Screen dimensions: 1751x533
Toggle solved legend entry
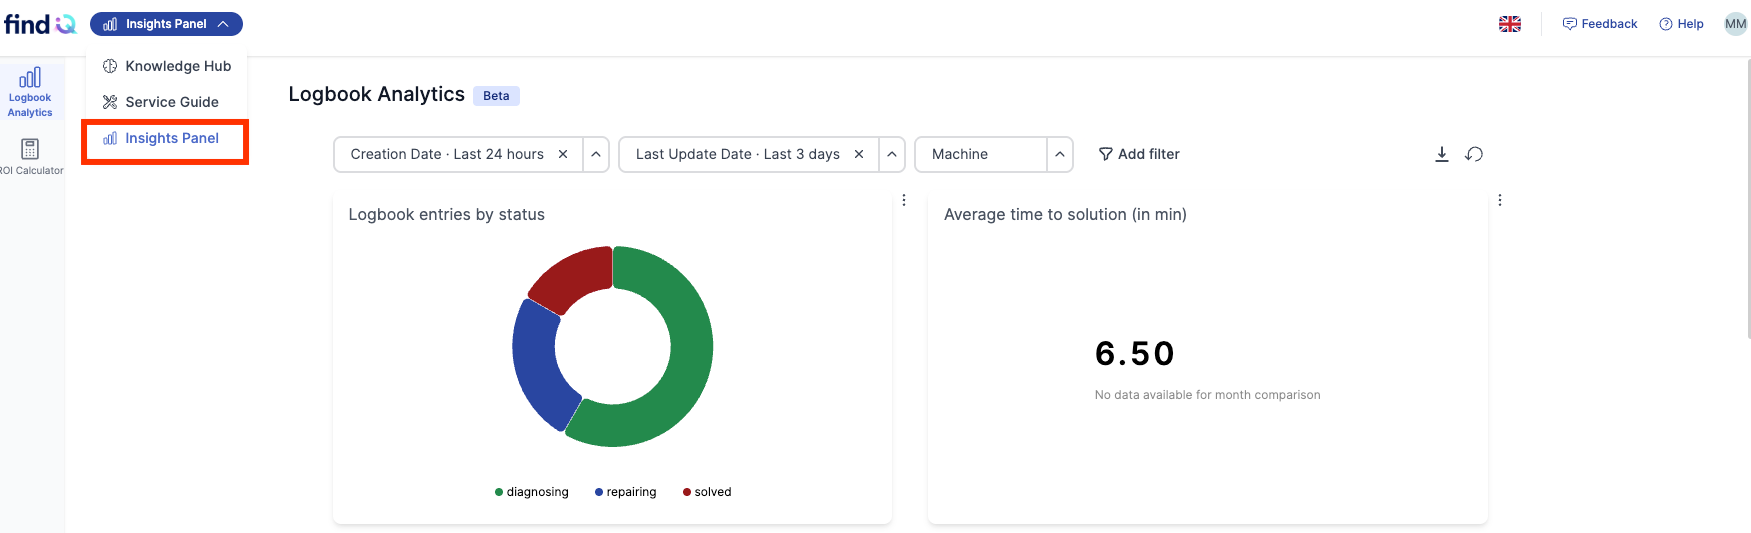pos(707,492)
